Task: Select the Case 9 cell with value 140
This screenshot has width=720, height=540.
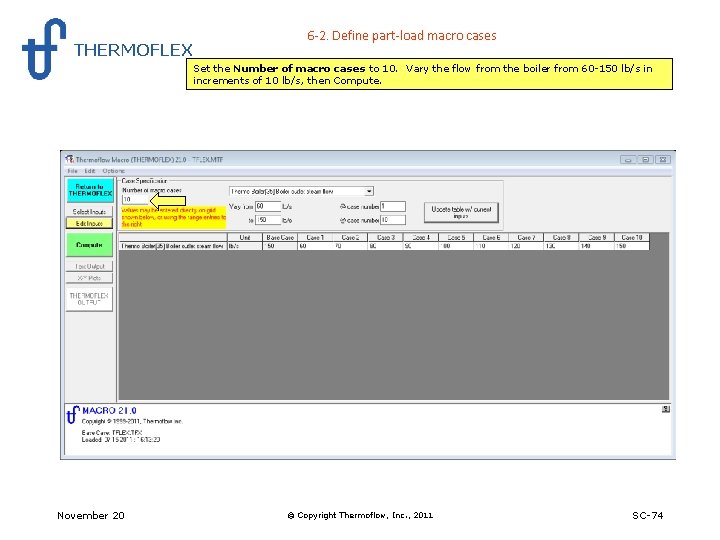Action: click(x=597, y=246)
